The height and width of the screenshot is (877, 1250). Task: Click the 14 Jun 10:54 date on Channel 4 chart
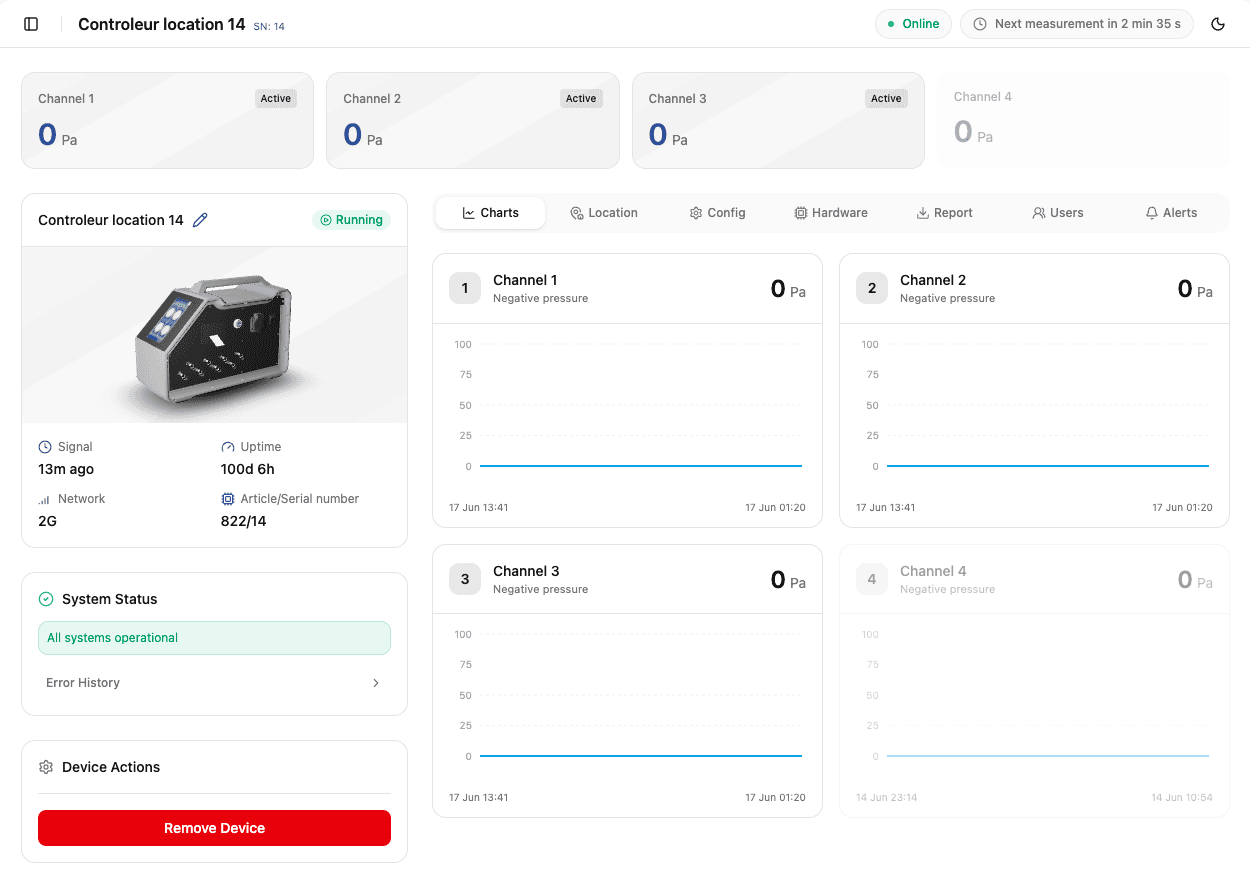[1182, 798]
